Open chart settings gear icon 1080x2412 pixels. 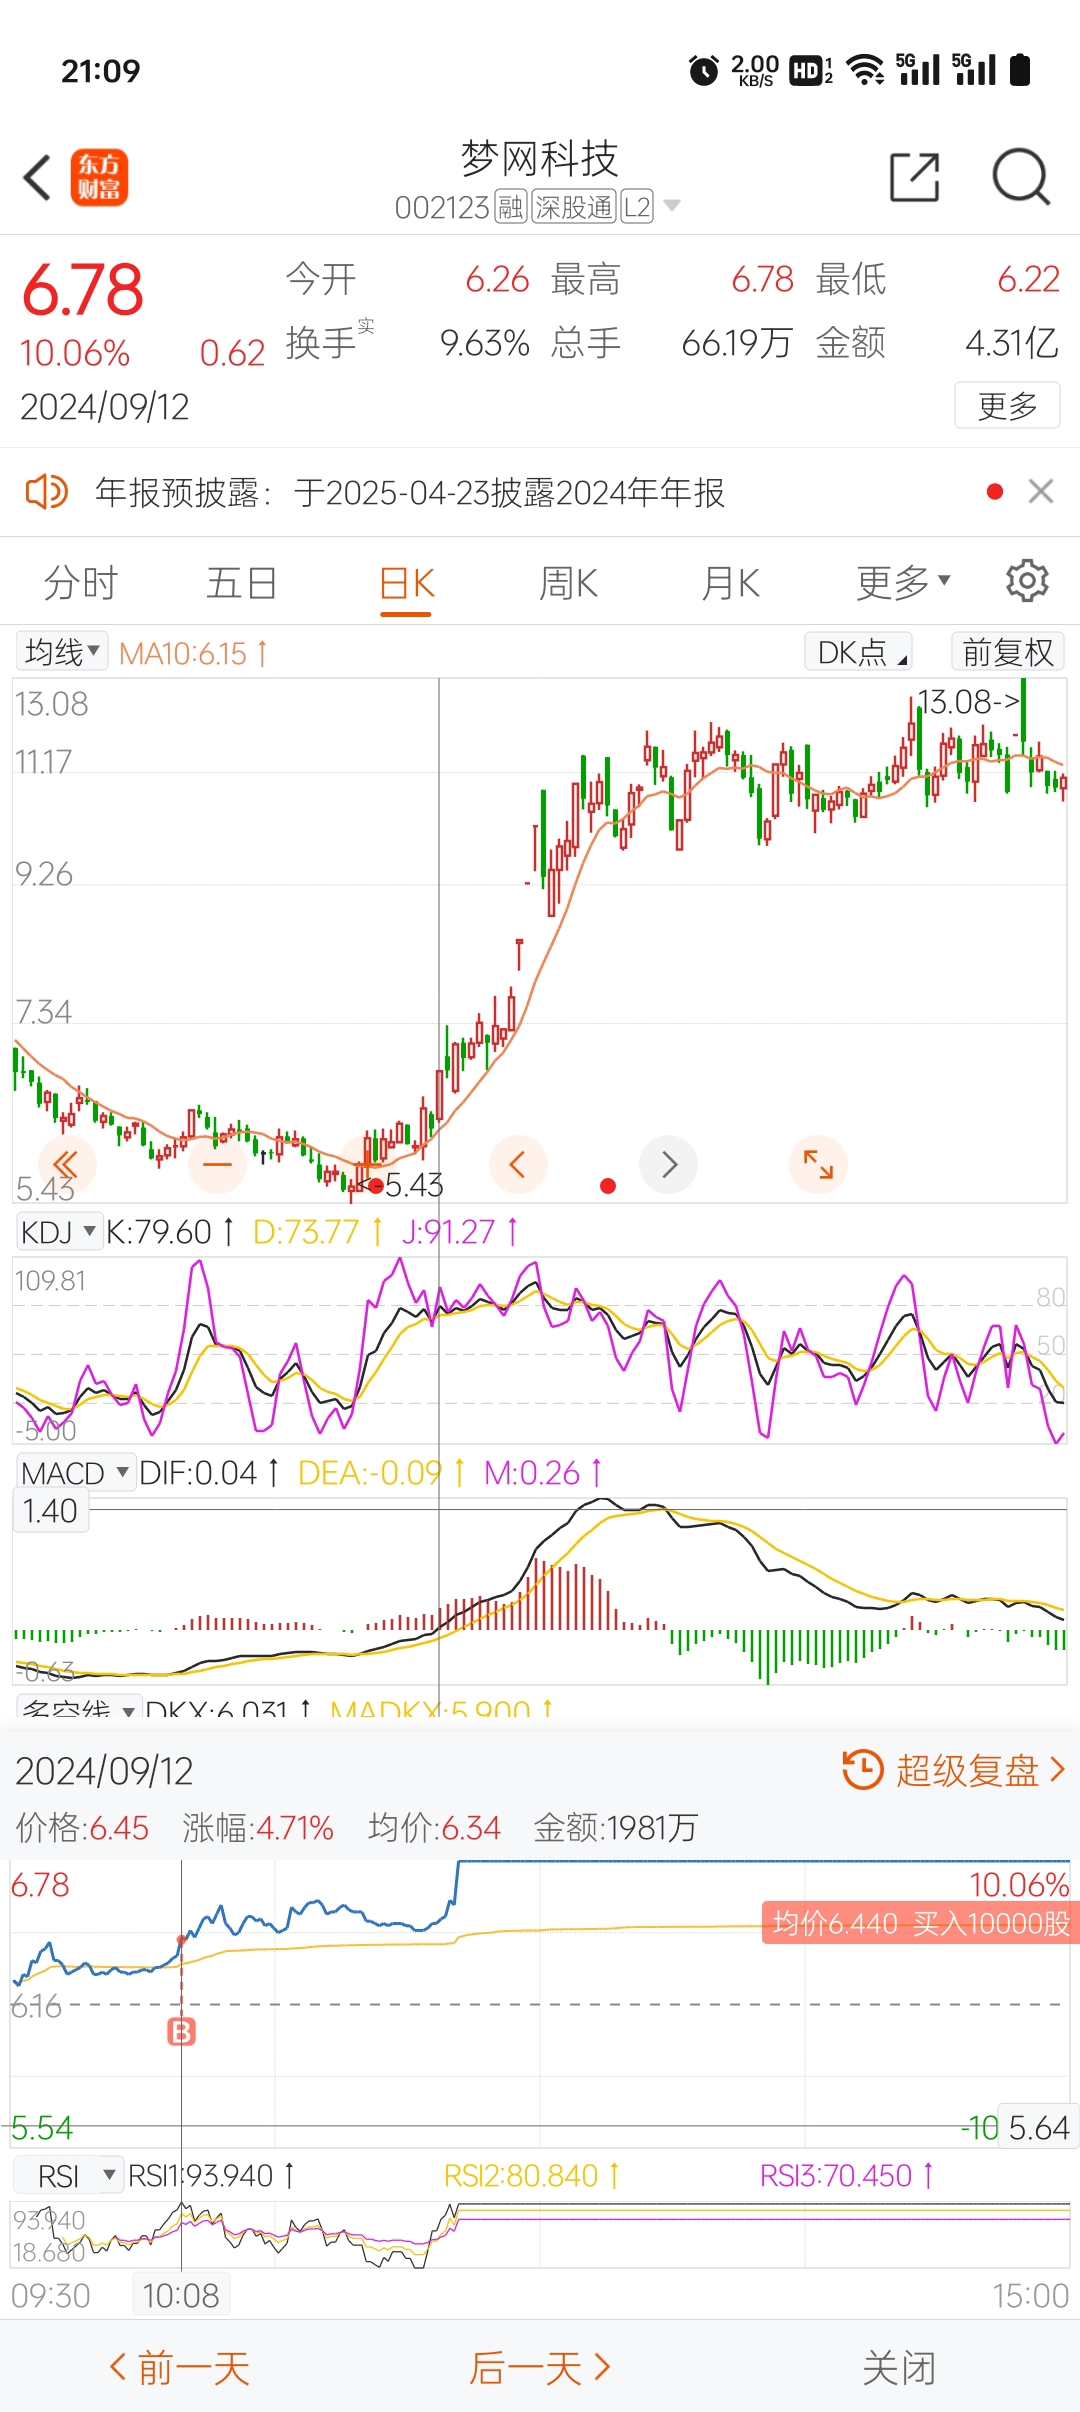point(1027,581)
